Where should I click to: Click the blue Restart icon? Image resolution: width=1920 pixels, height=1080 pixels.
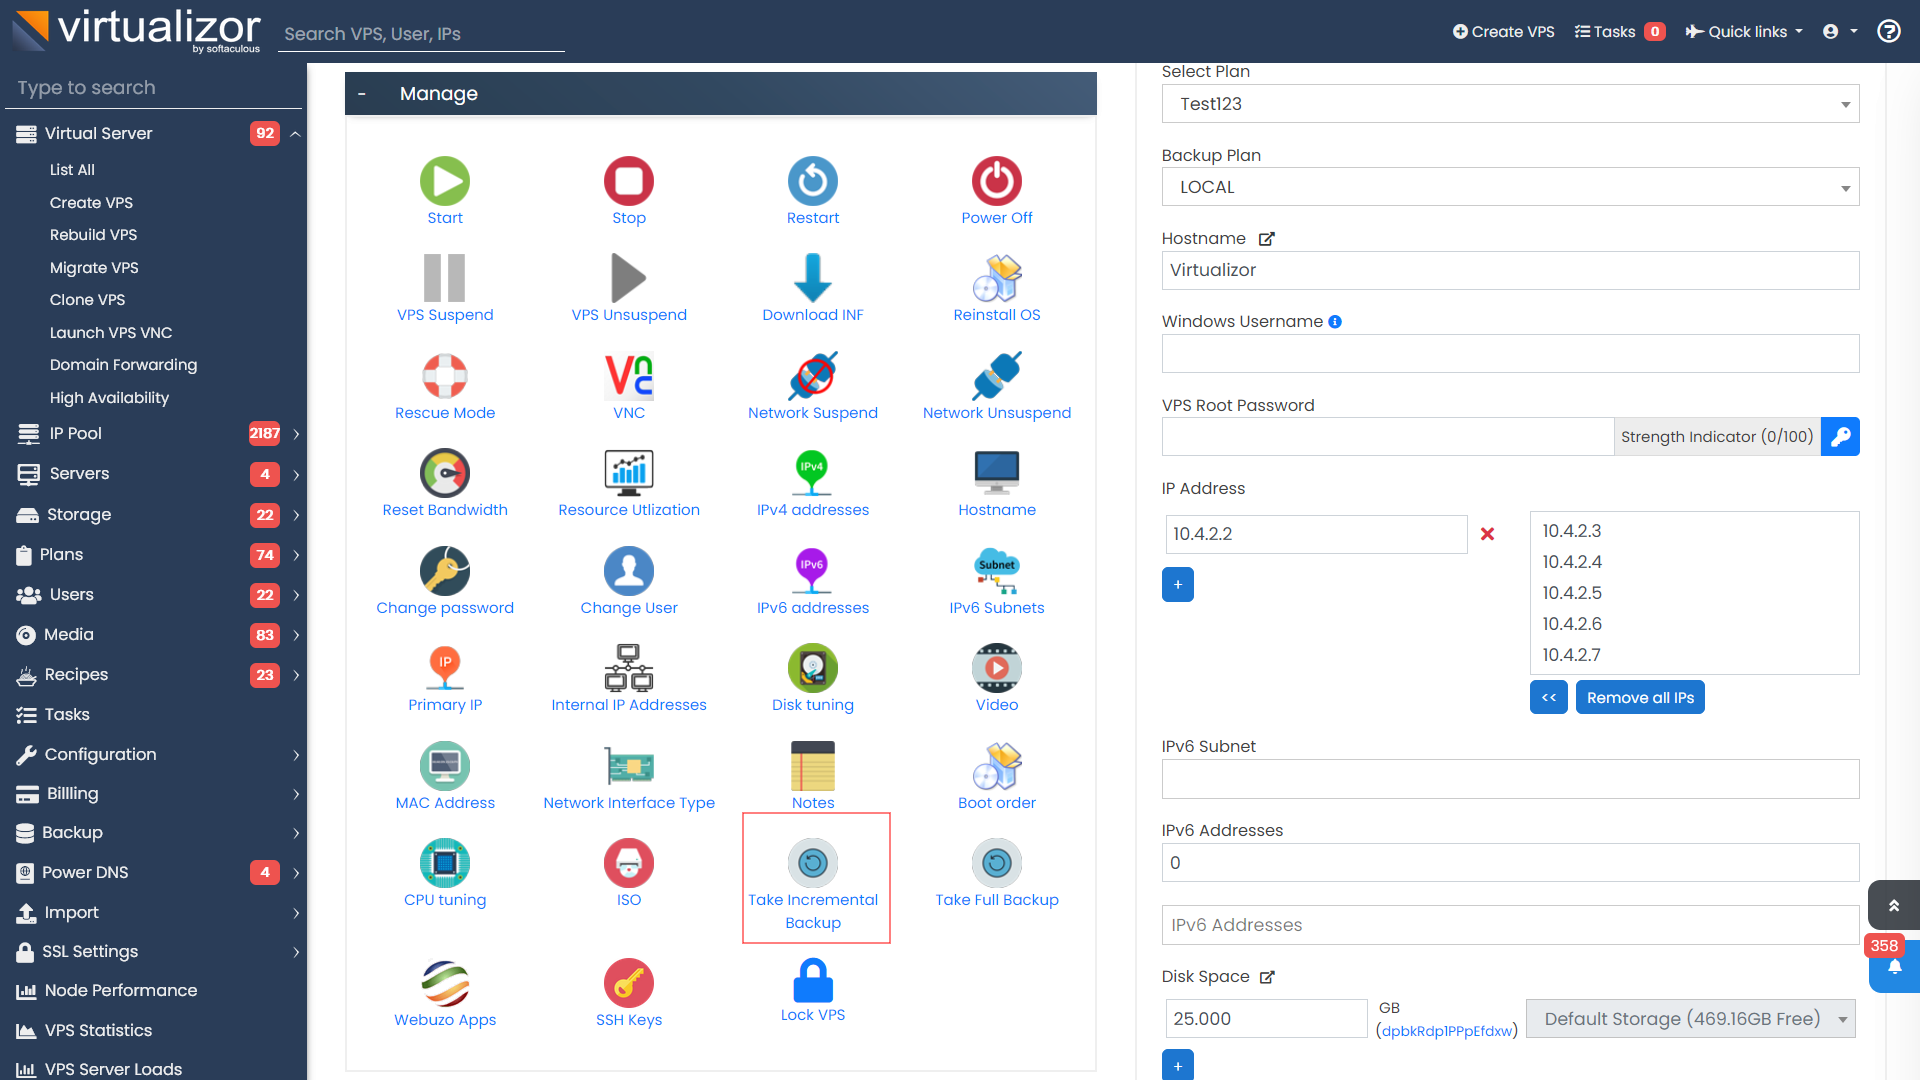pos(813,181)
